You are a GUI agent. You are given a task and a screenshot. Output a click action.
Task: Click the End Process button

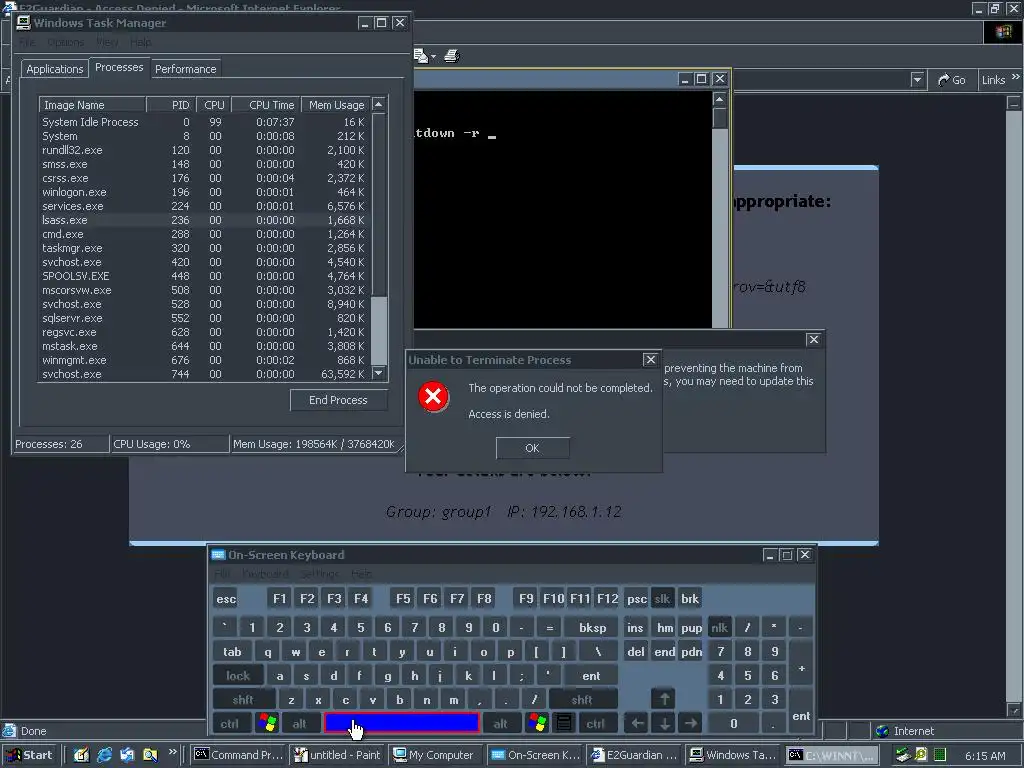tap(338, 400)
